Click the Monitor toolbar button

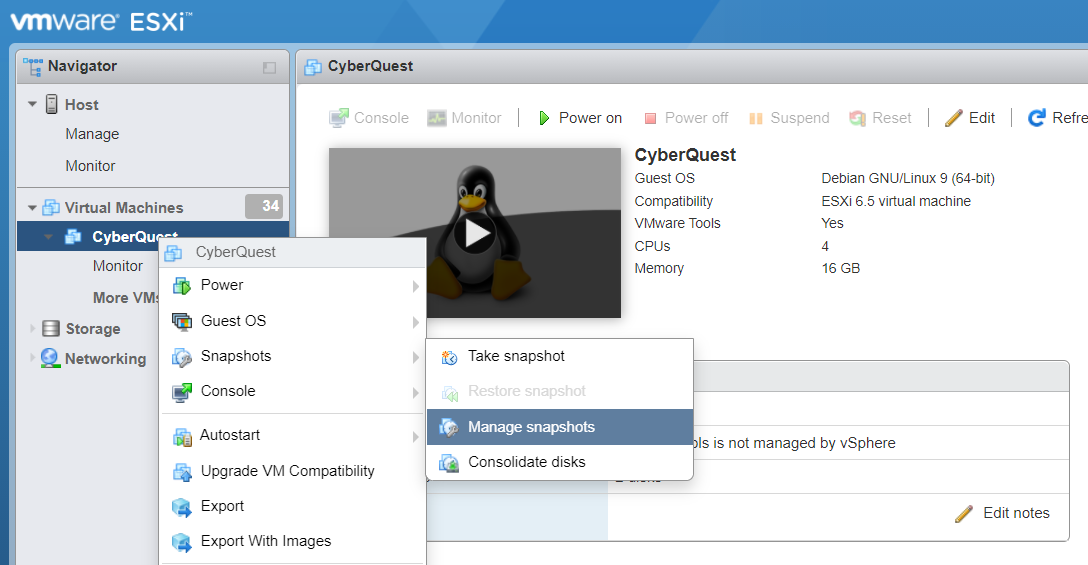[464, 118]
